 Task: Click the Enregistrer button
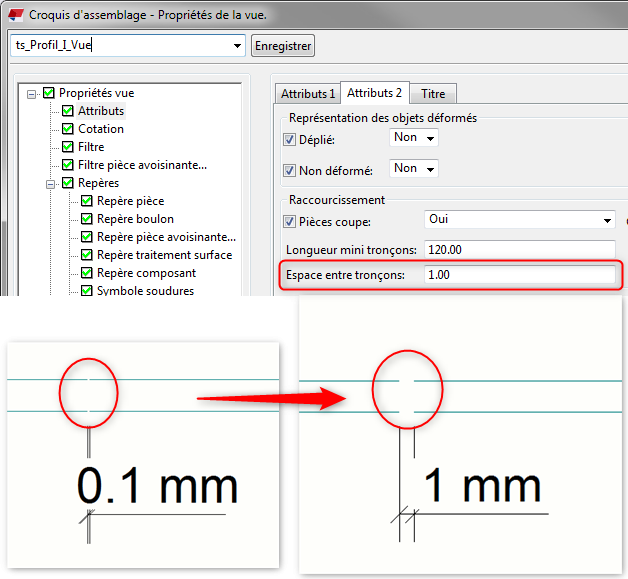pos(283,46)
